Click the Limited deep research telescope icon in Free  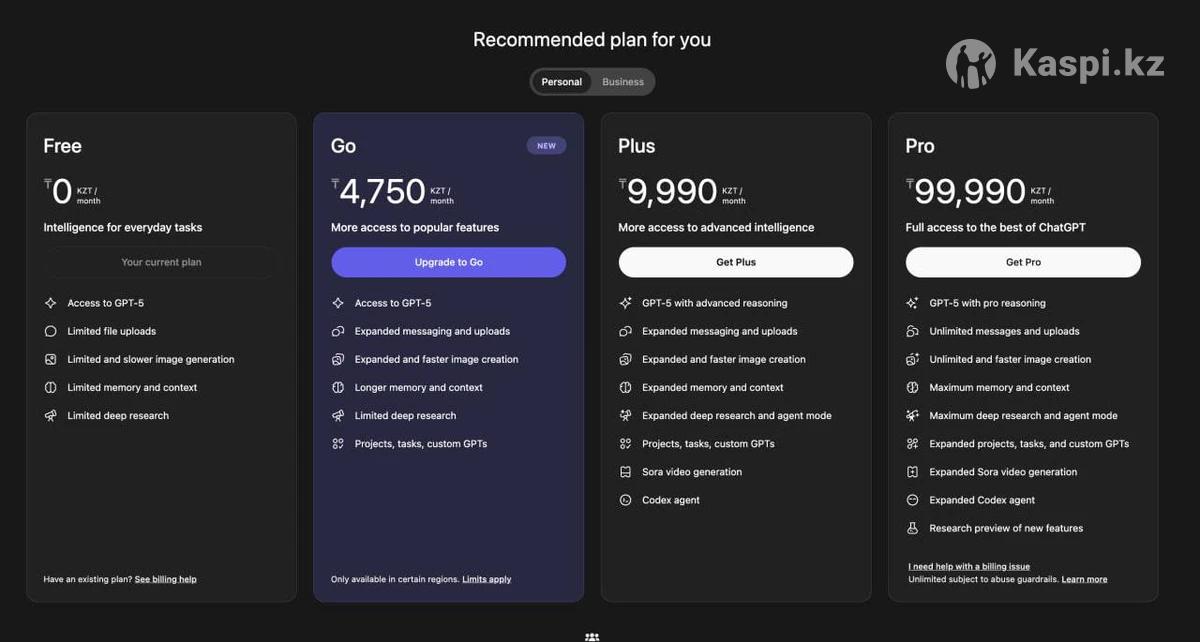(x=51, y=416)
